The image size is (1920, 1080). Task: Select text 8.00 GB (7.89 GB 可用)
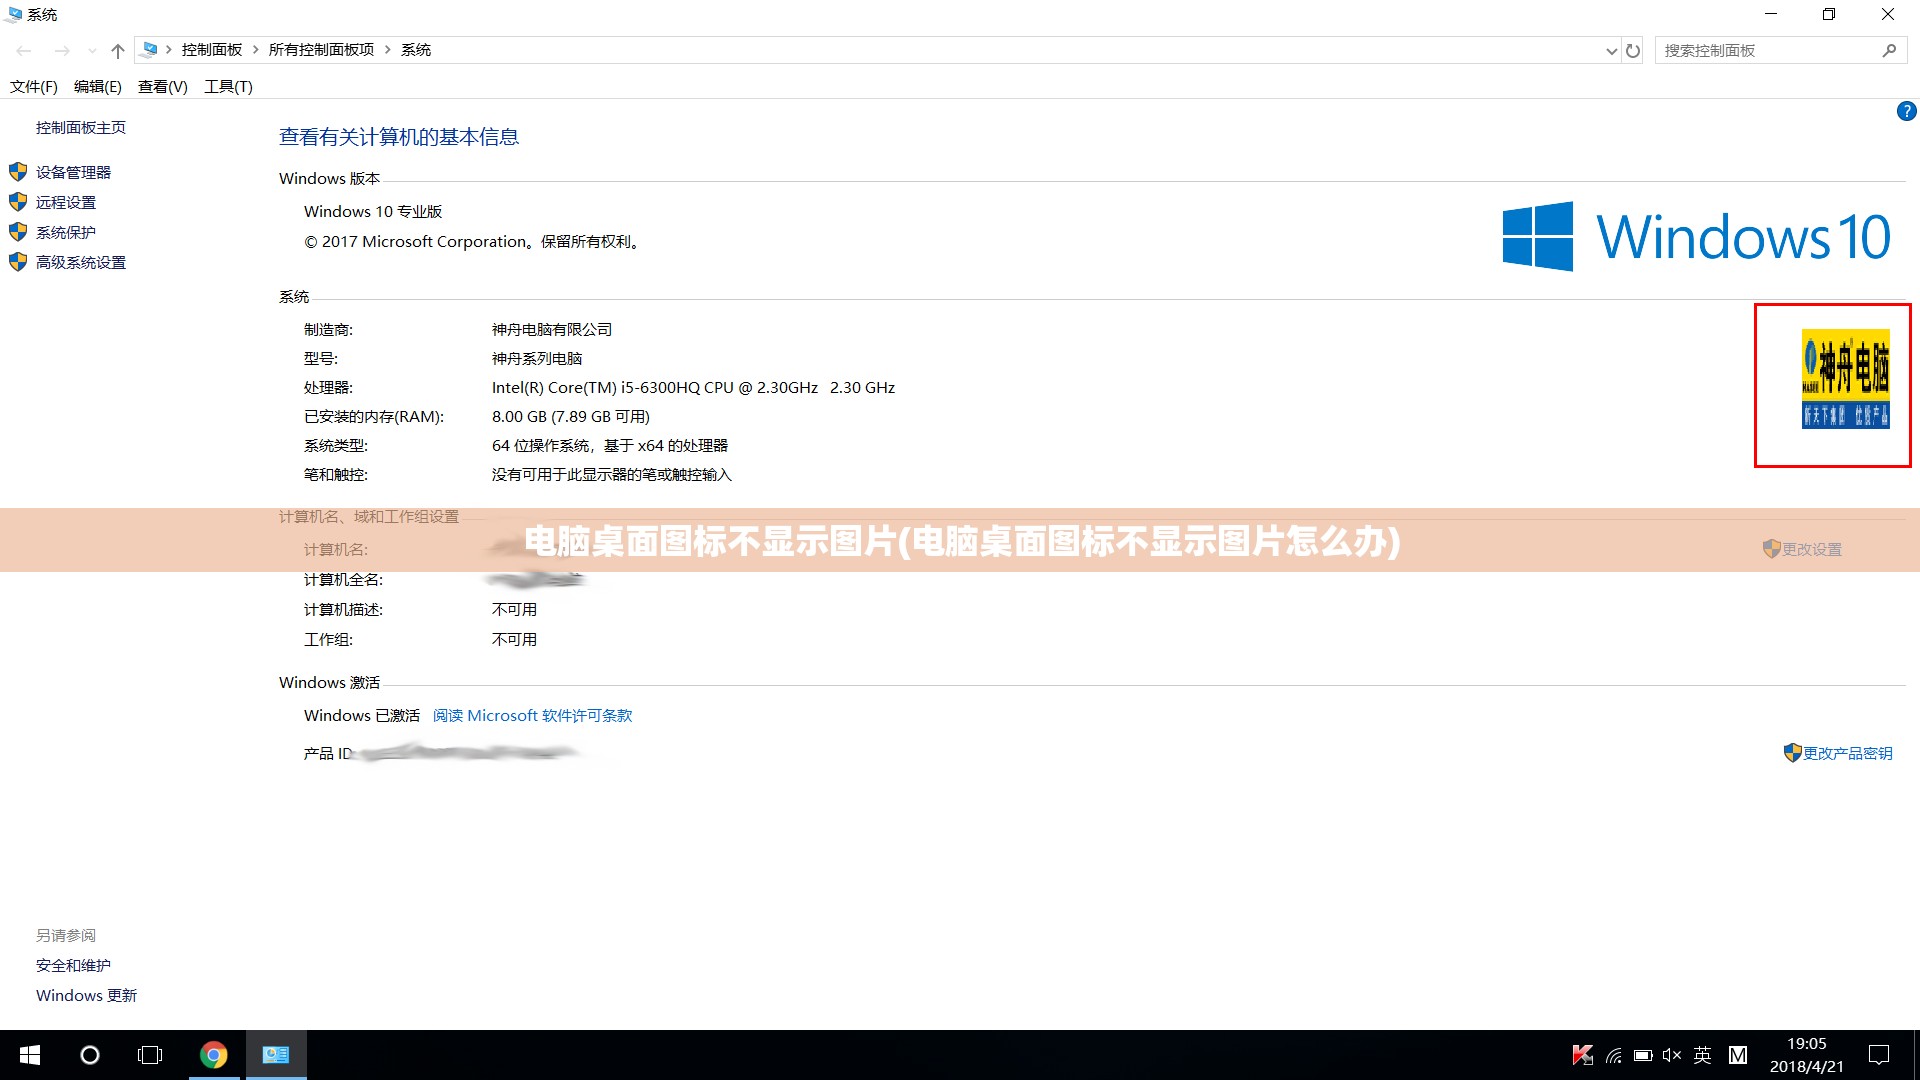[571, 417]
